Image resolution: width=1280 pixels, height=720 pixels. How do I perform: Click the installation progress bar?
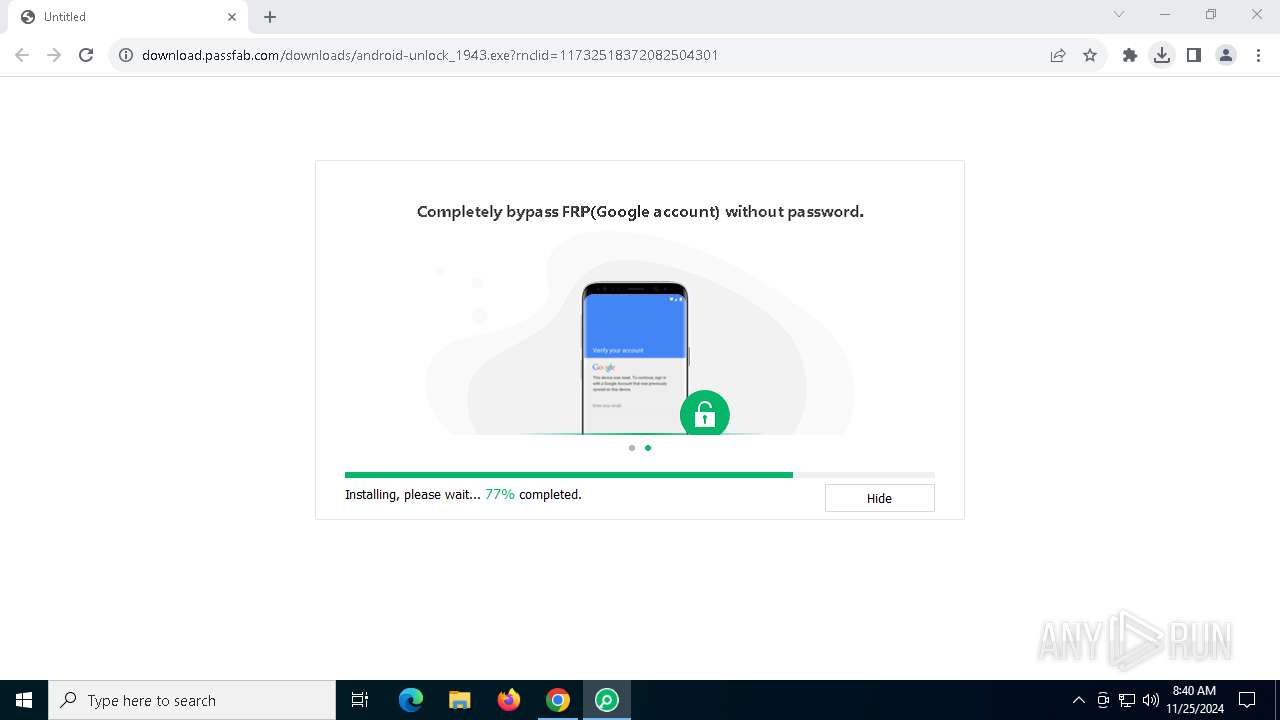[x=639, y=475]
